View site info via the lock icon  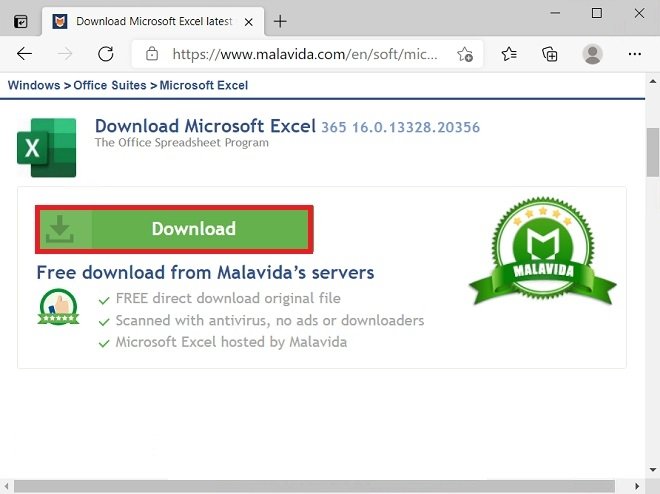[152, 54]
